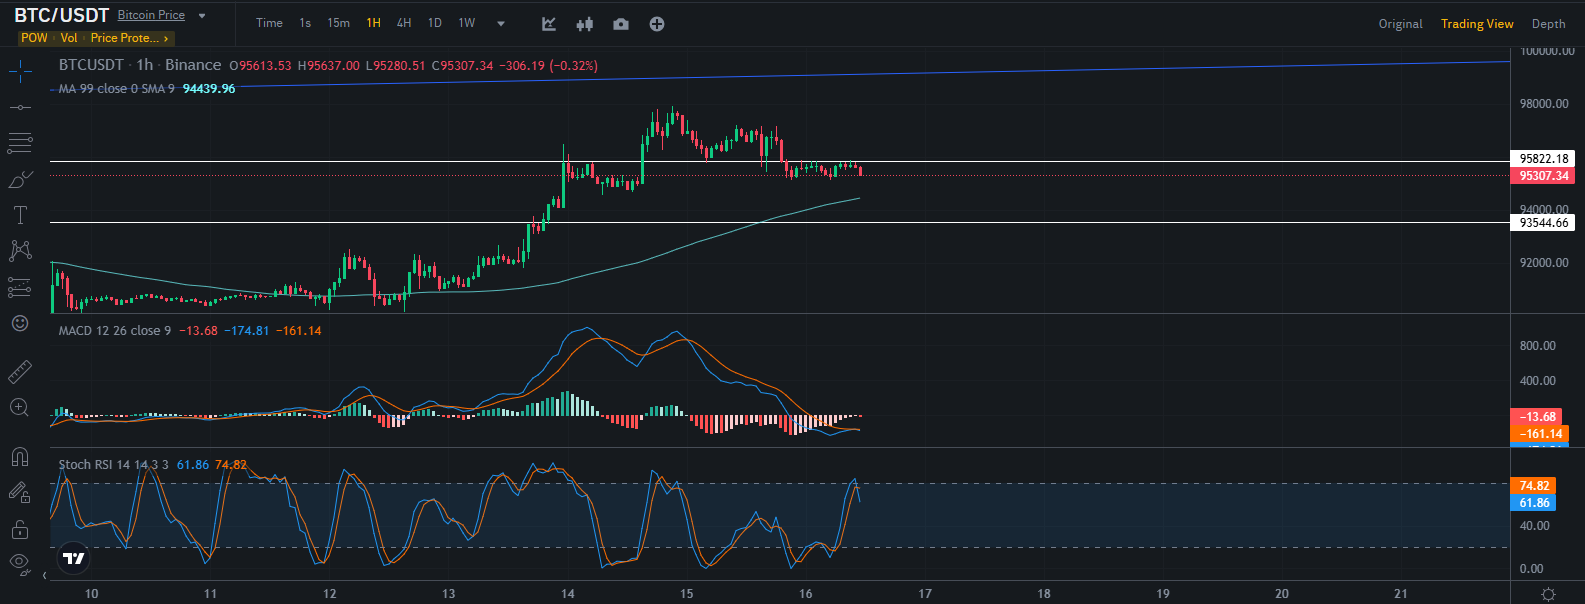Click the 93544.66 horizontal line price label

point(1544,223)
